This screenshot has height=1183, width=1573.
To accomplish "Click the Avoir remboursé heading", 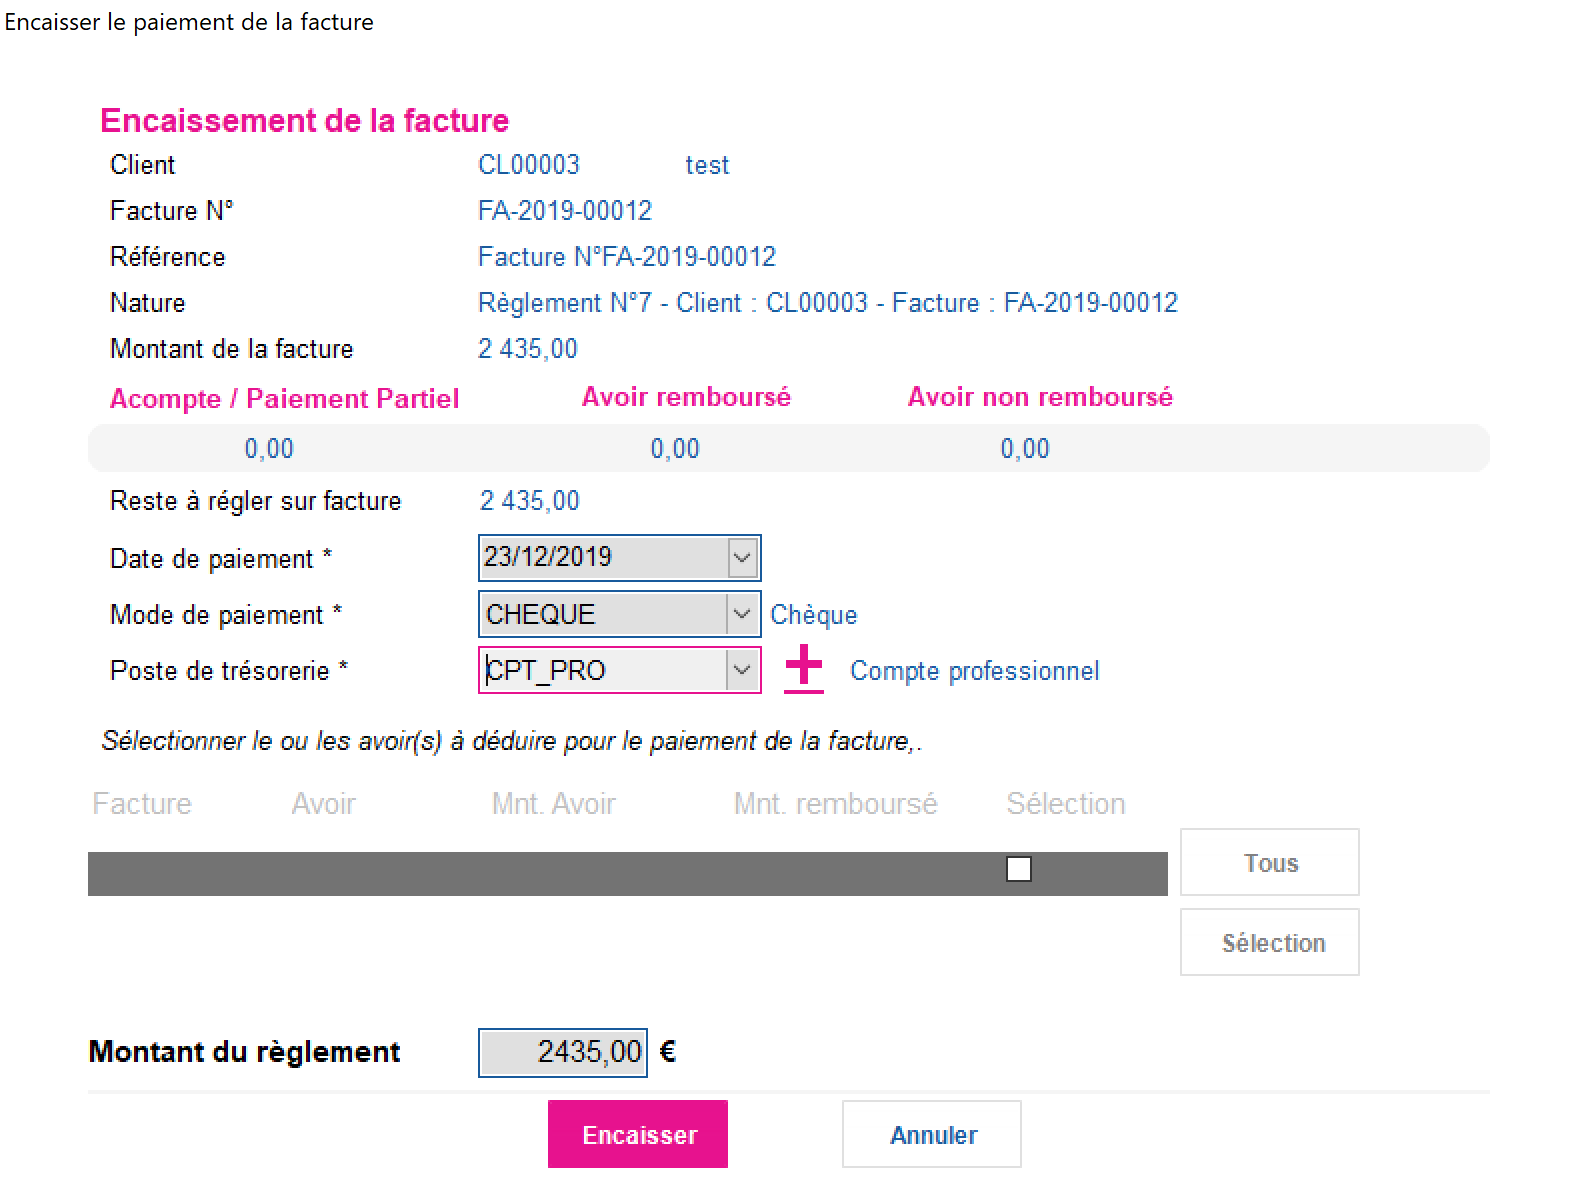I will (687, 397).
